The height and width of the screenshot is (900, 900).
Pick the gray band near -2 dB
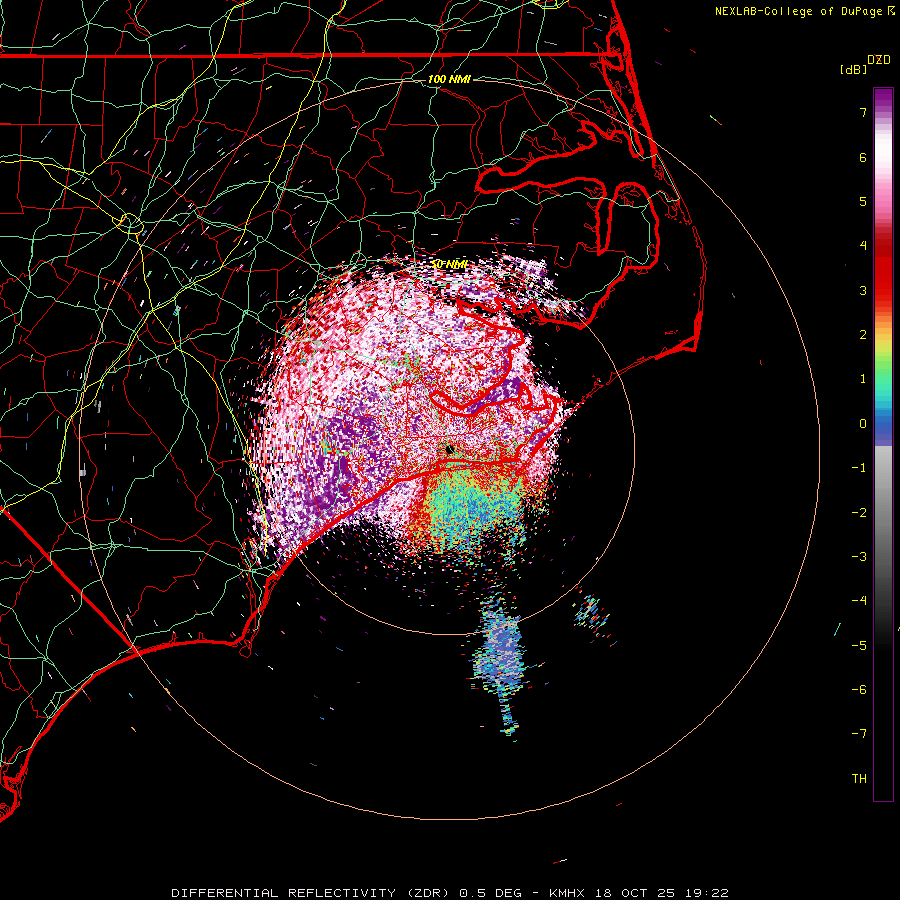tap(883, 511)
